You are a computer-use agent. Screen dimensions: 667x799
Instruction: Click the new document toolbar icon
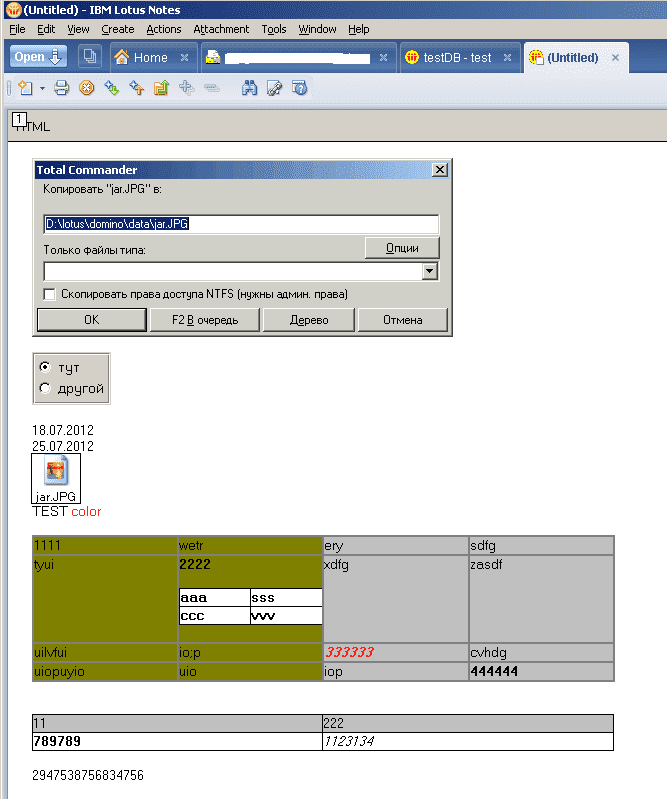(x=24, y=88)
